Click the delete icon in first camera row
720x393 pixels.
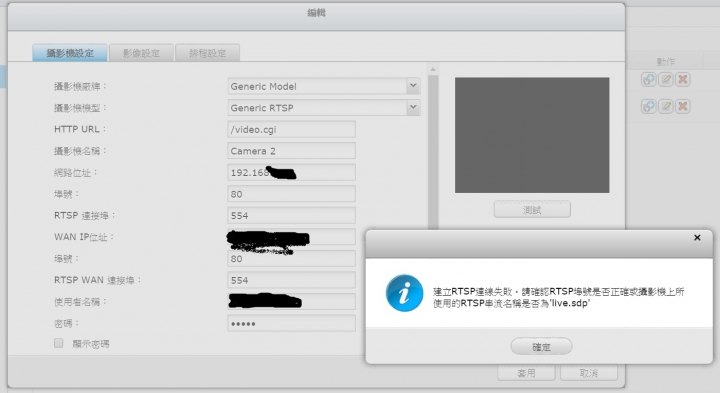683,79
